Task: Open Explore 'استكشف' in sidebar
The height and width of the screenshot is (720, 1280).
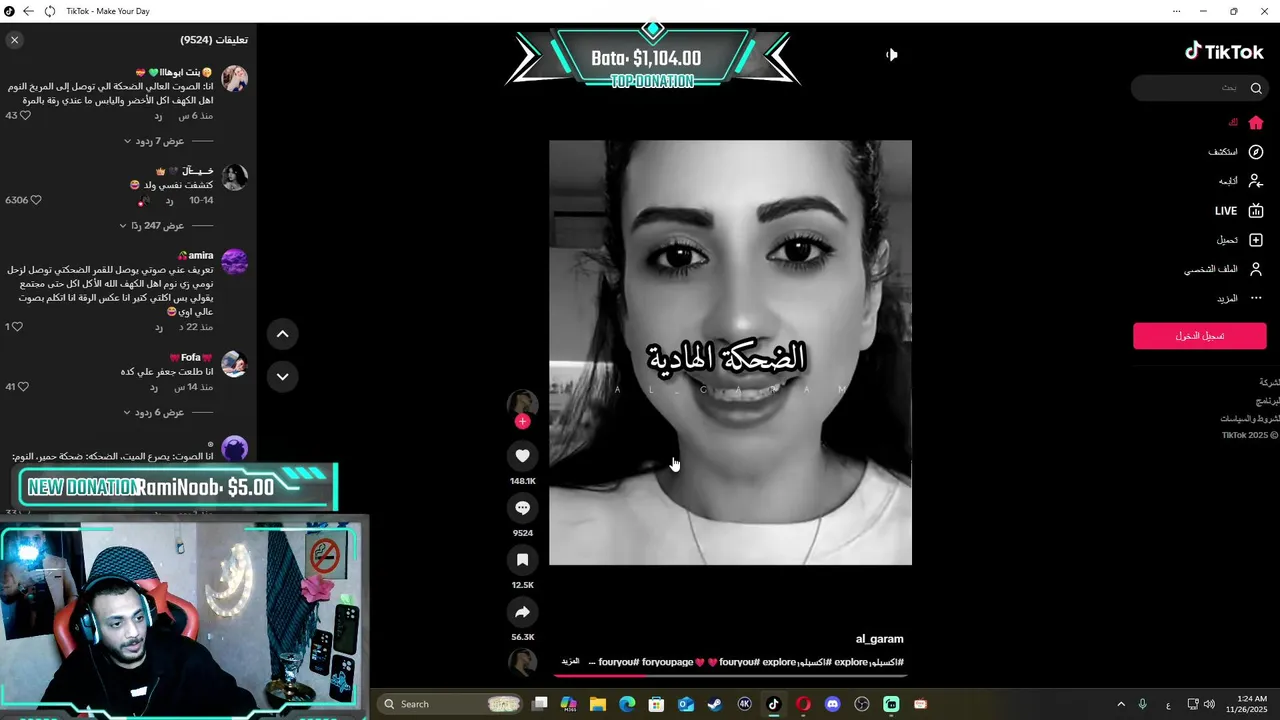Action: [x=1236, y=152]
